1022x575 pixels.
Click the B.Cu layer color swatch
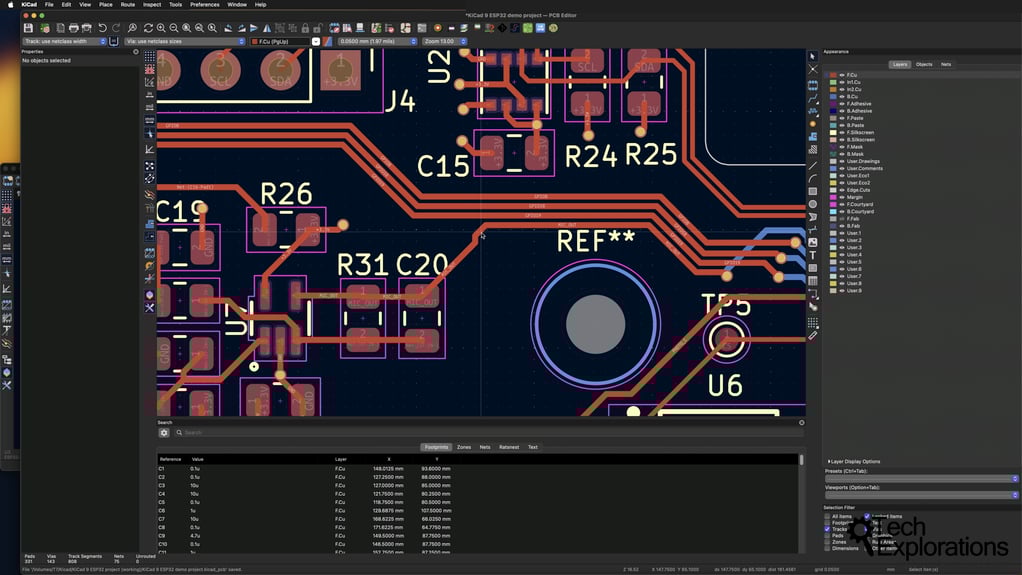[x=834, y=96]
